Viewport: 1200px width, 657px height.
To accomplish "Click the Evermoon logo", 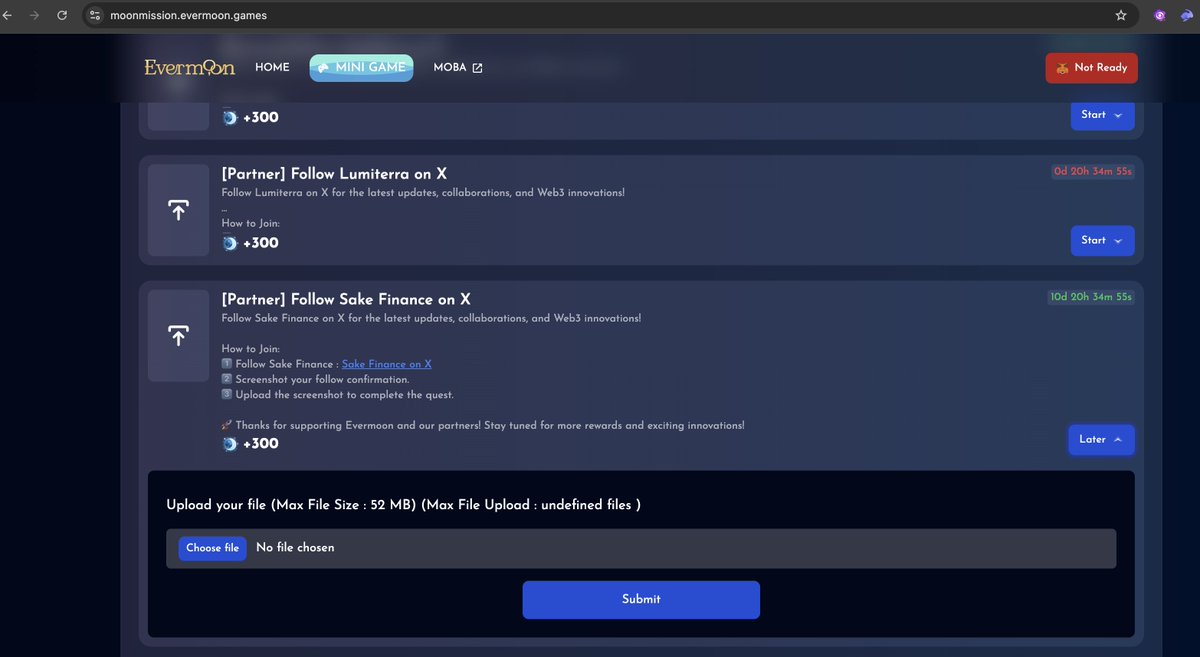I will tap(190, 67).
